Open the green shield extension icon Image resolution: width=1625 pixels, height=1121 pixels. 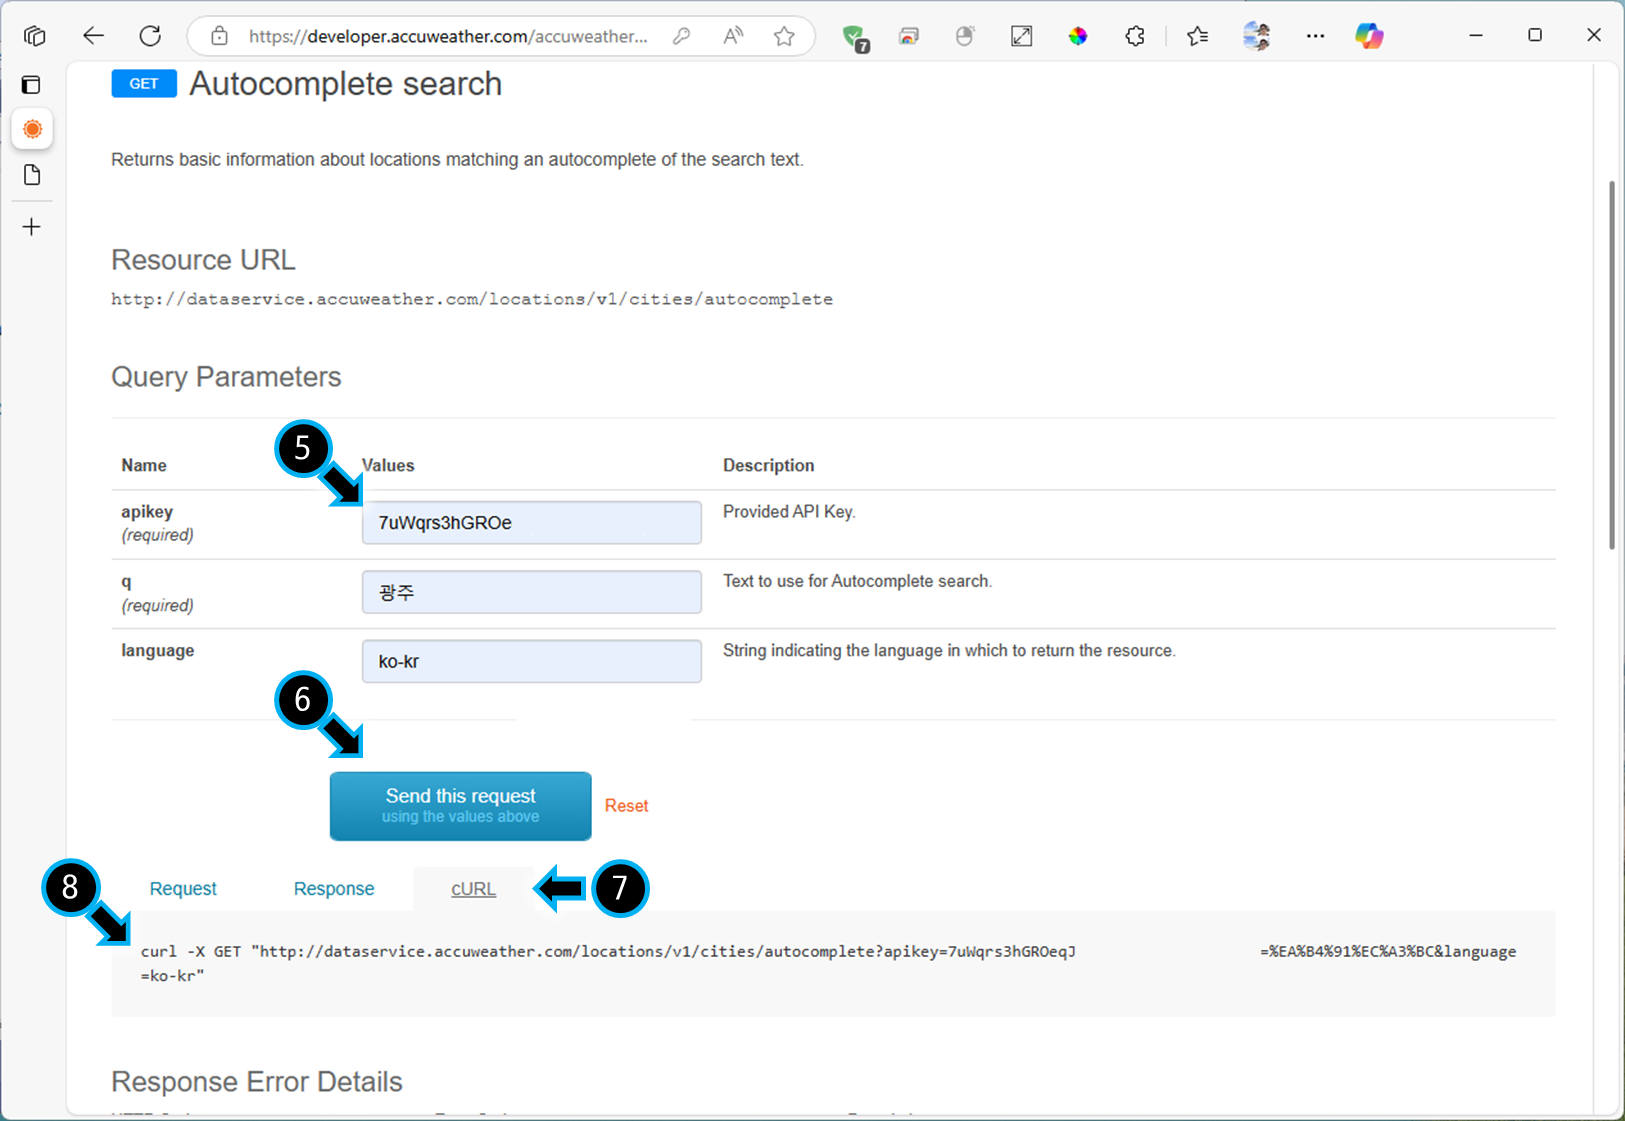[x=855, y=37]
